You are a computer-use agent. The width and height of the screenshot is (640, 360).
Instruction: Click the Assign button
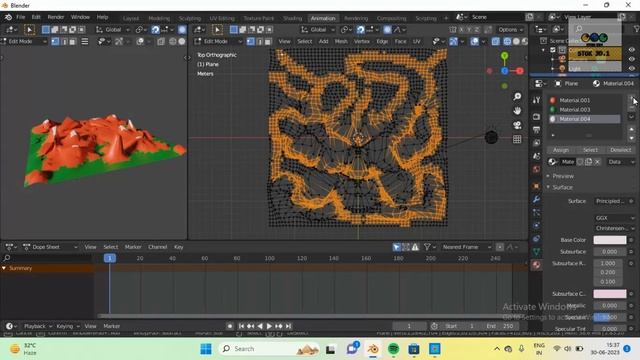tap(561, 150)
